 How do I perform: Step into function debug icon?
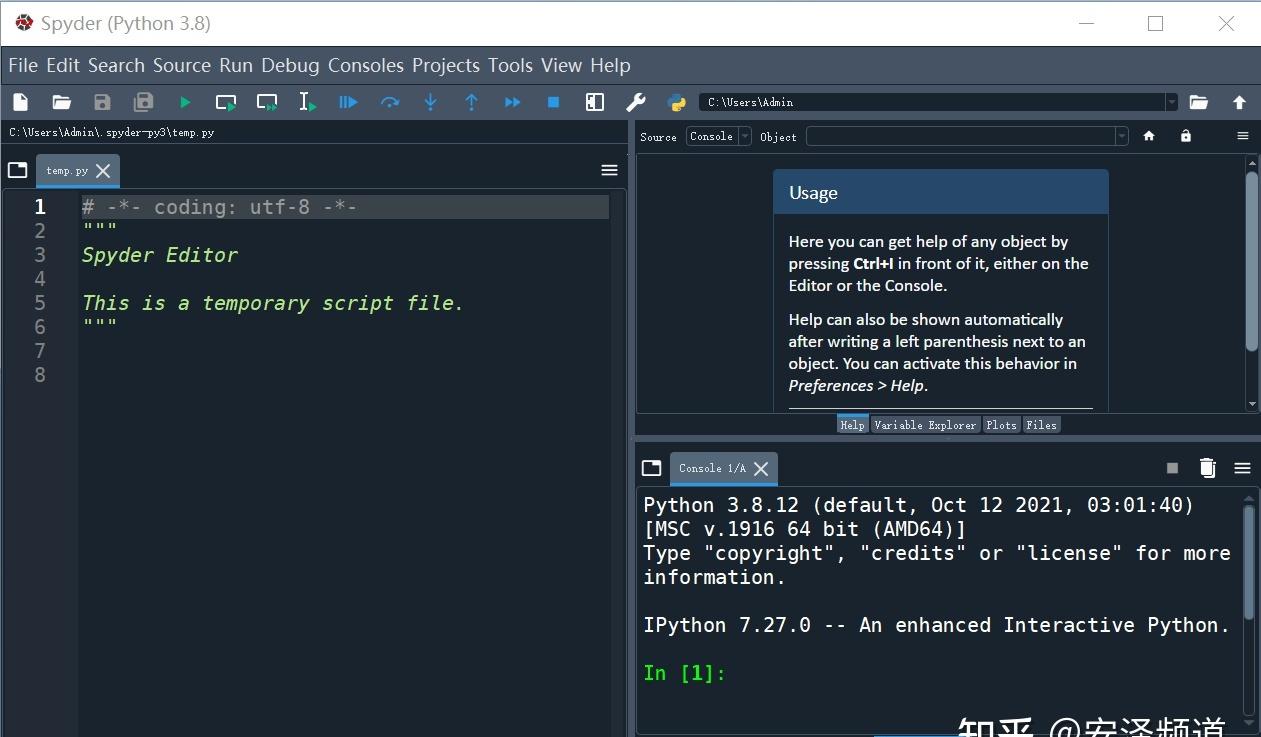coord(431,102)
